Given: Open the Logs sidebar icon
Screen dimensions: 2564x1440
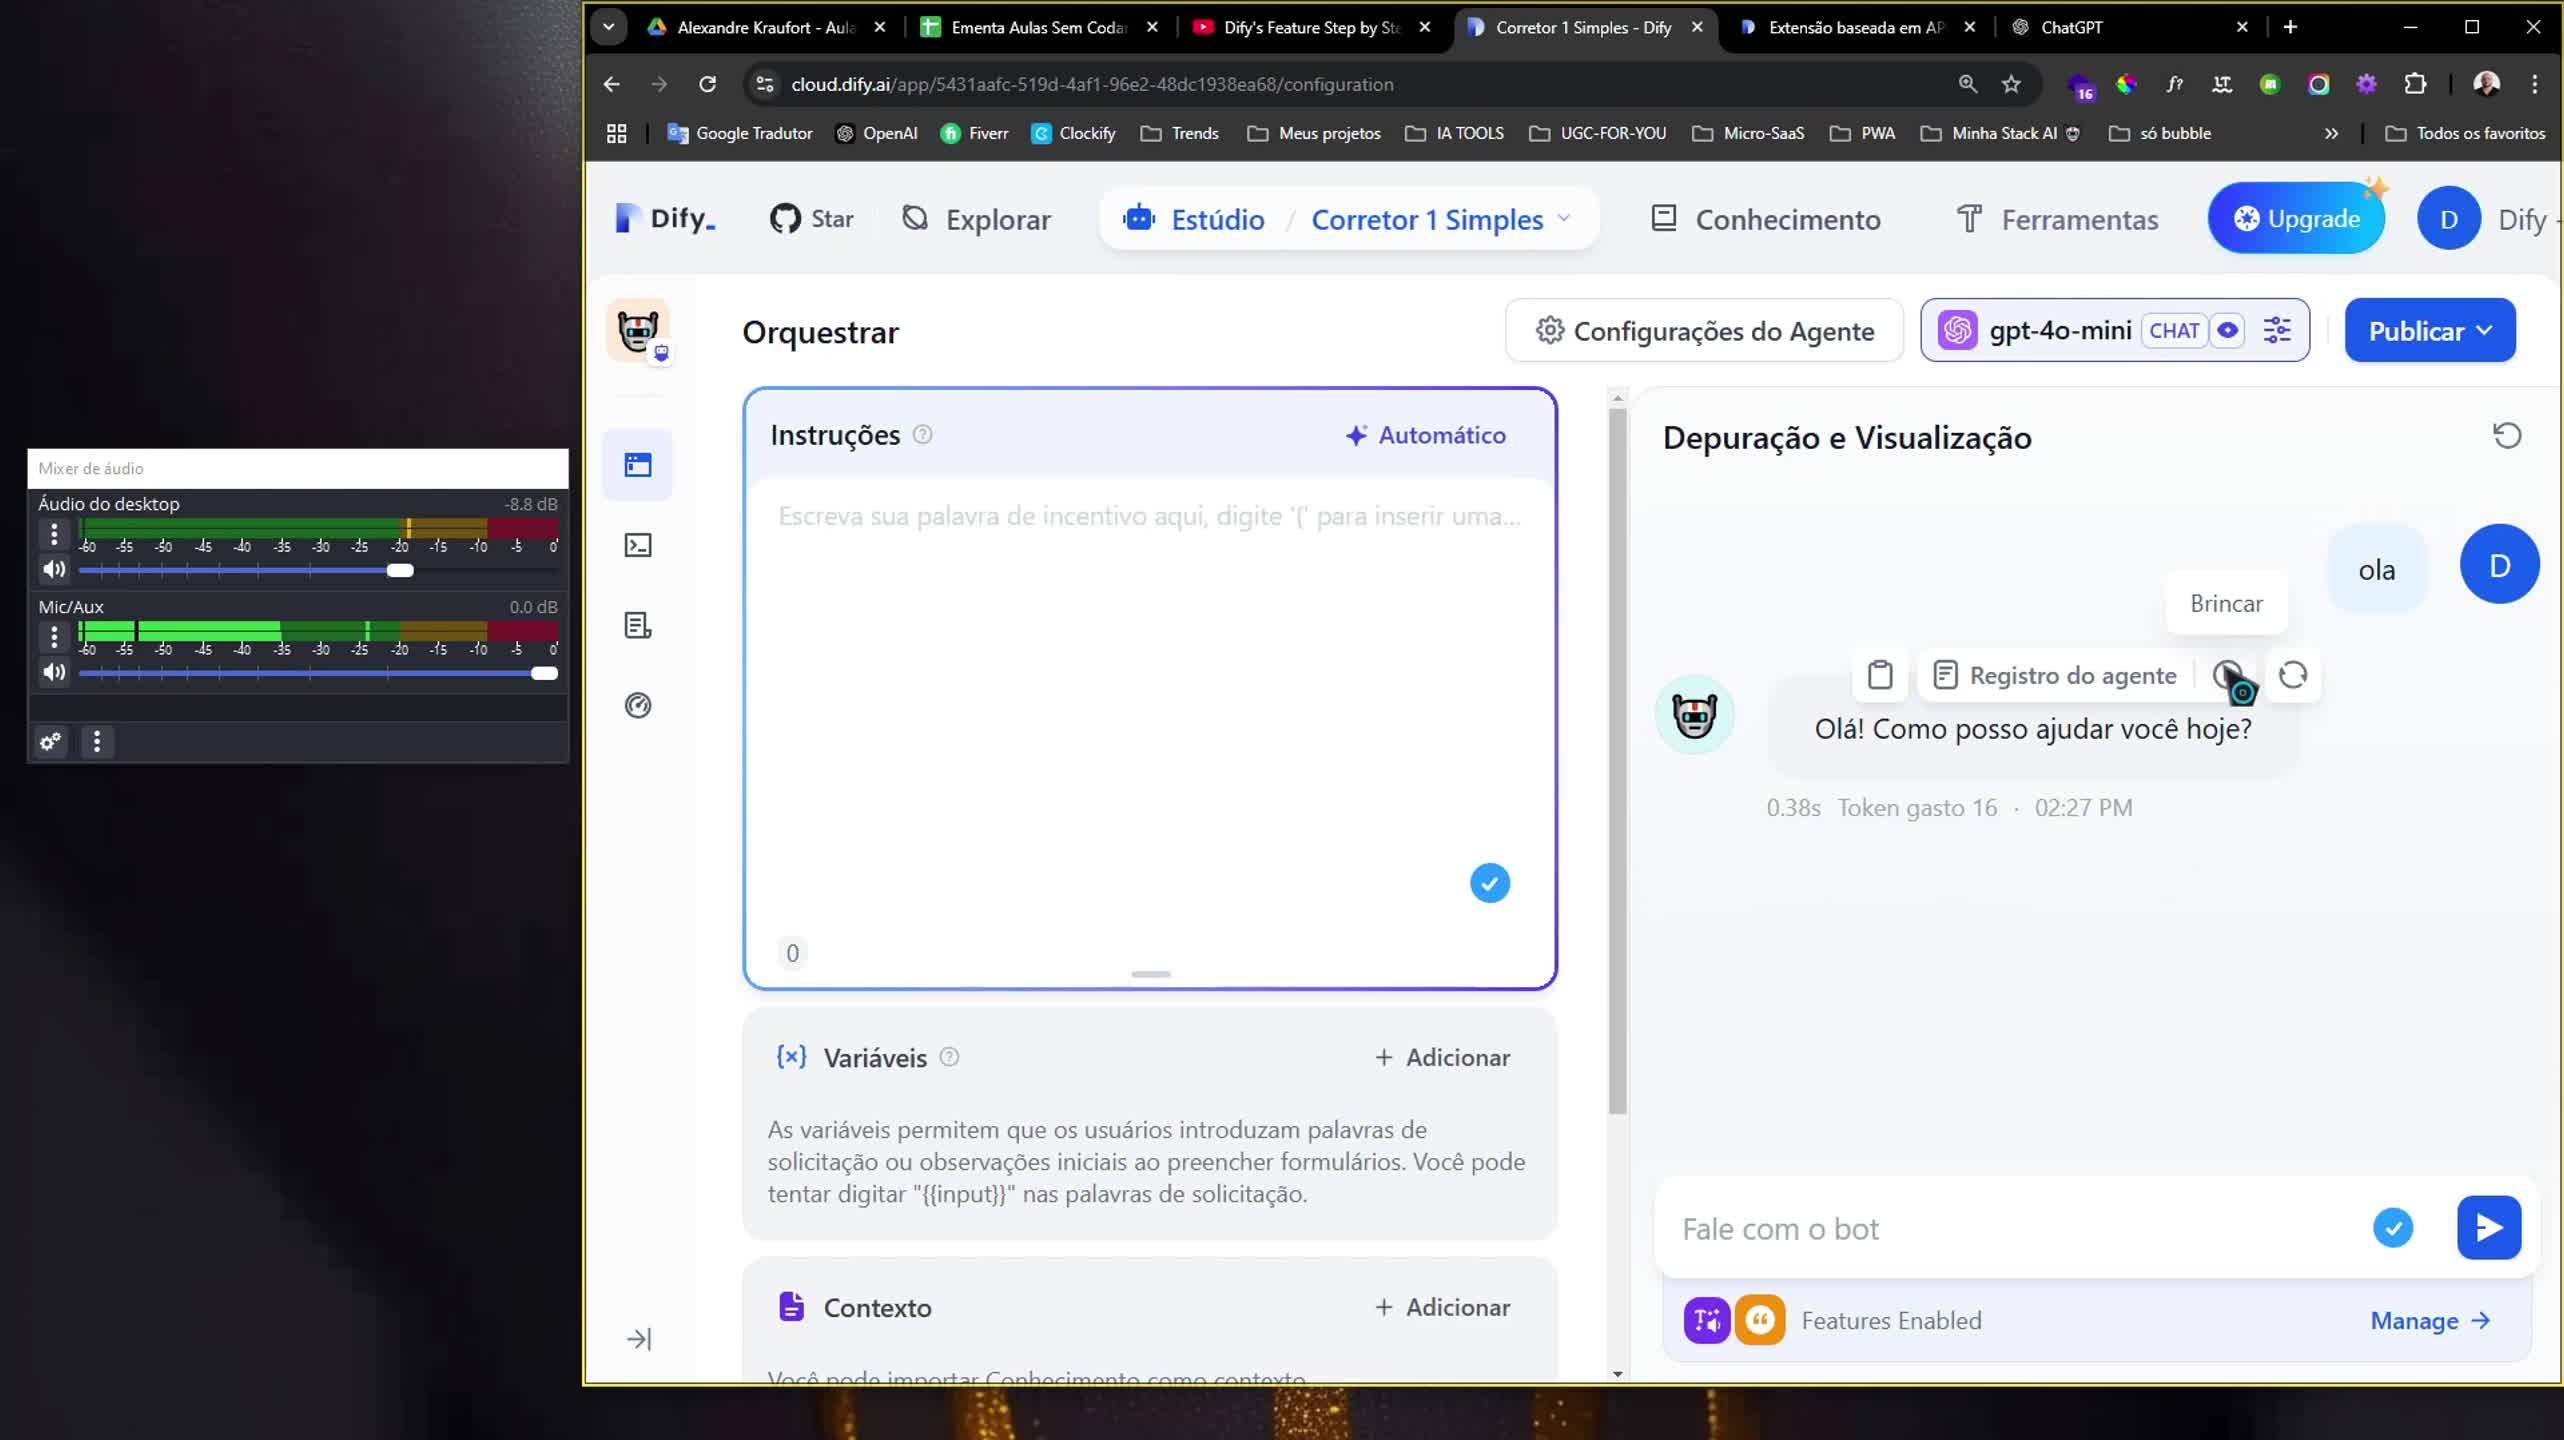Looking at the screenshot, I should point(638,625).
